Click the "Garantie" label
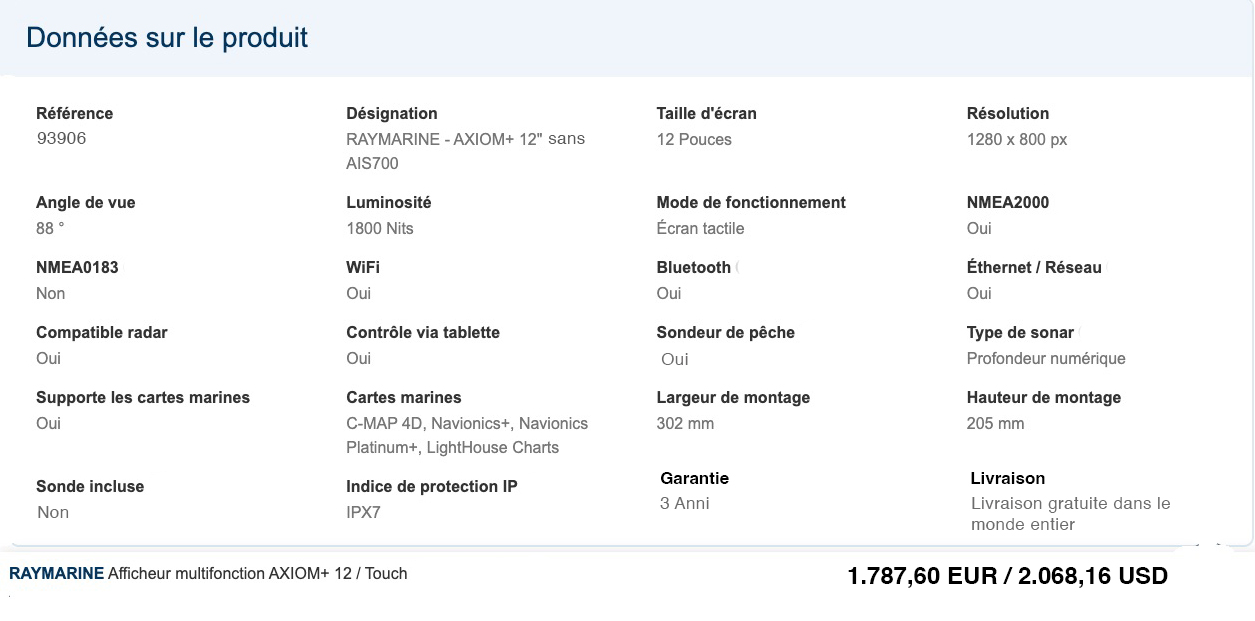Image resolution: width=1255 pixels, height=621 pixels. [694, 479]
